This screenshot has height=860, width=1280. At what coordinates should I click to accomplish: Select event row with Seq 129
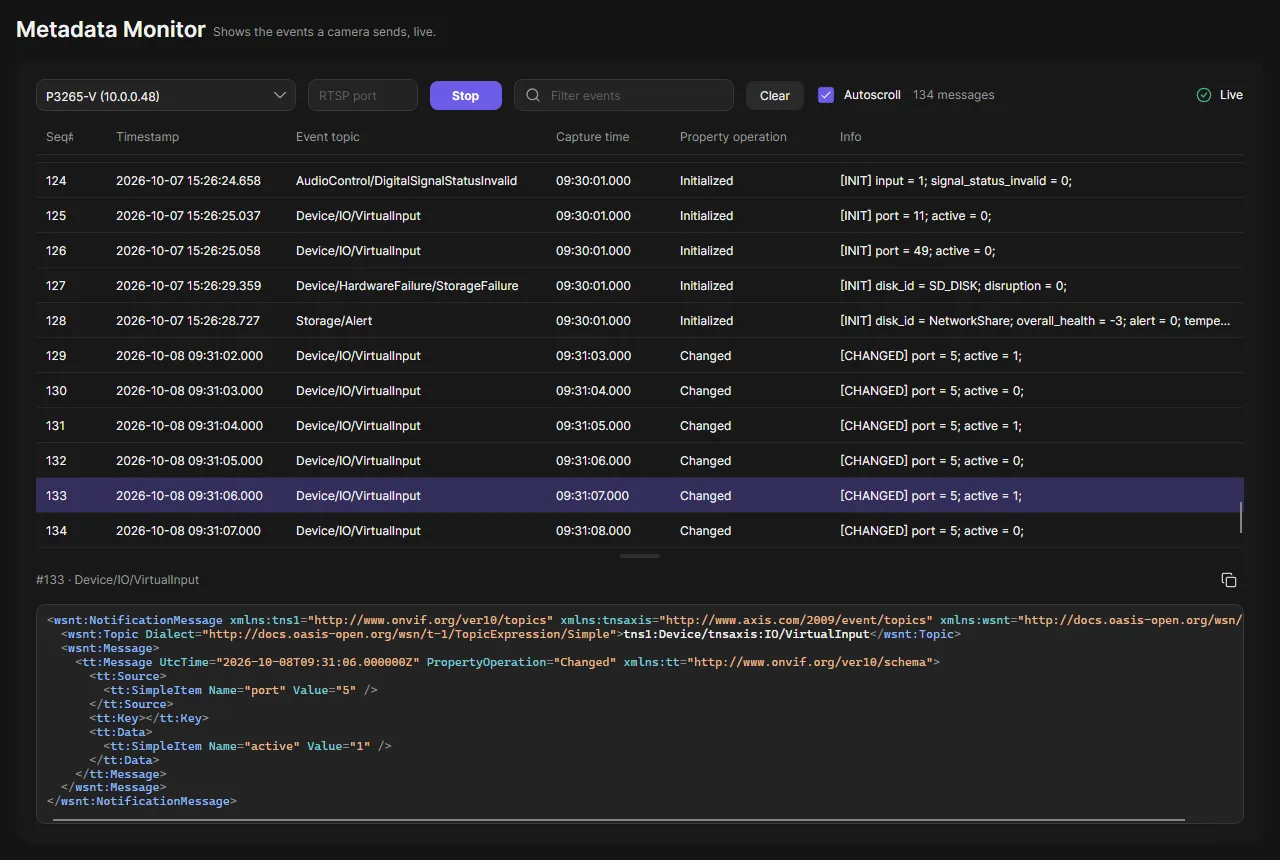(x=640, y=356)
